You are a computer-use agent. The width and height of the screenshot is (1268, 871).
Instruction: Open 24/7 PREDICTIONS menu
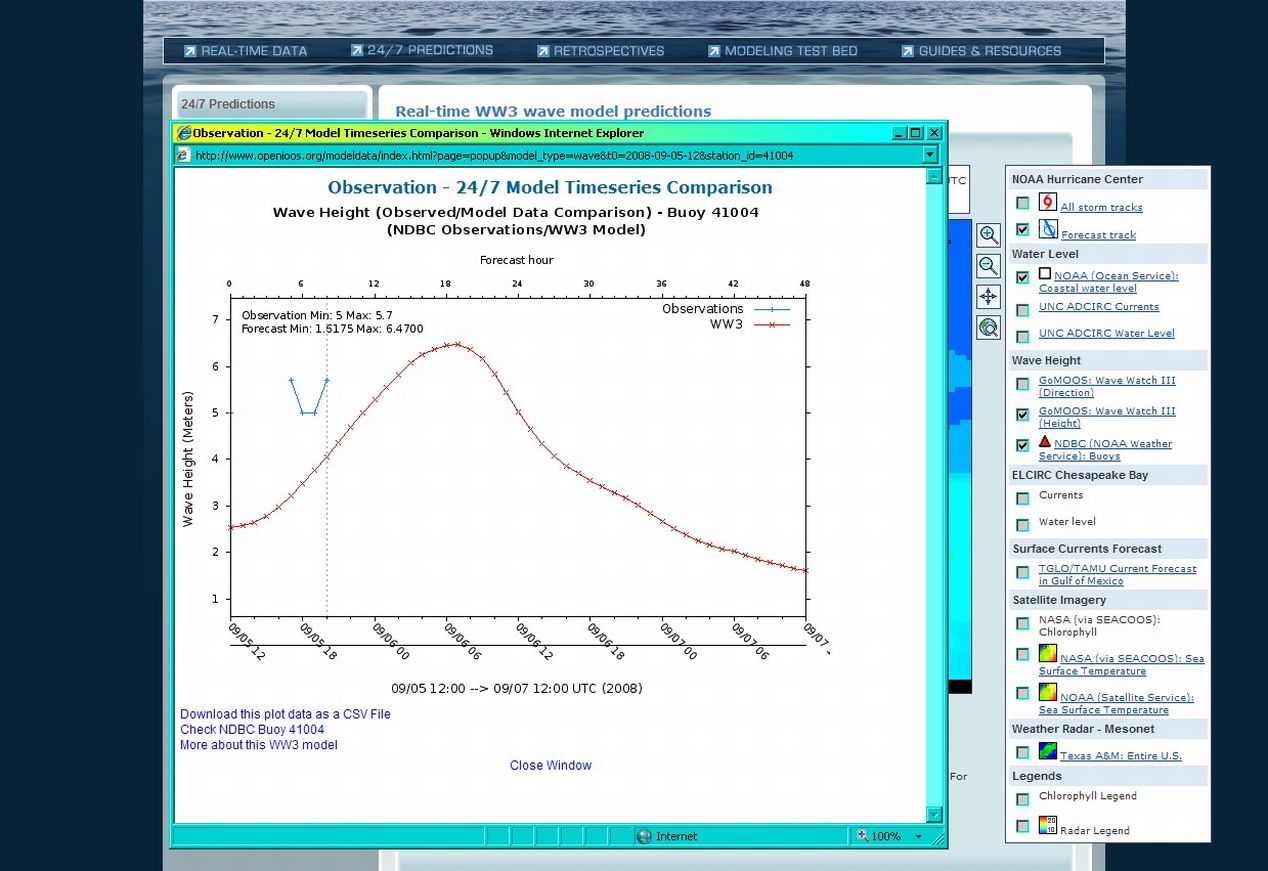pos(430,50)
